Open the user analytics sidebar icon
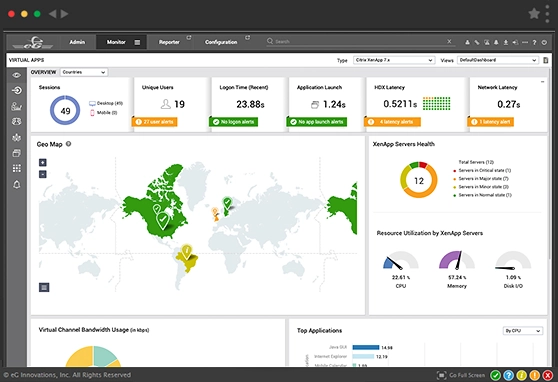Screen dimensions: 558x382 coord(16,106)
